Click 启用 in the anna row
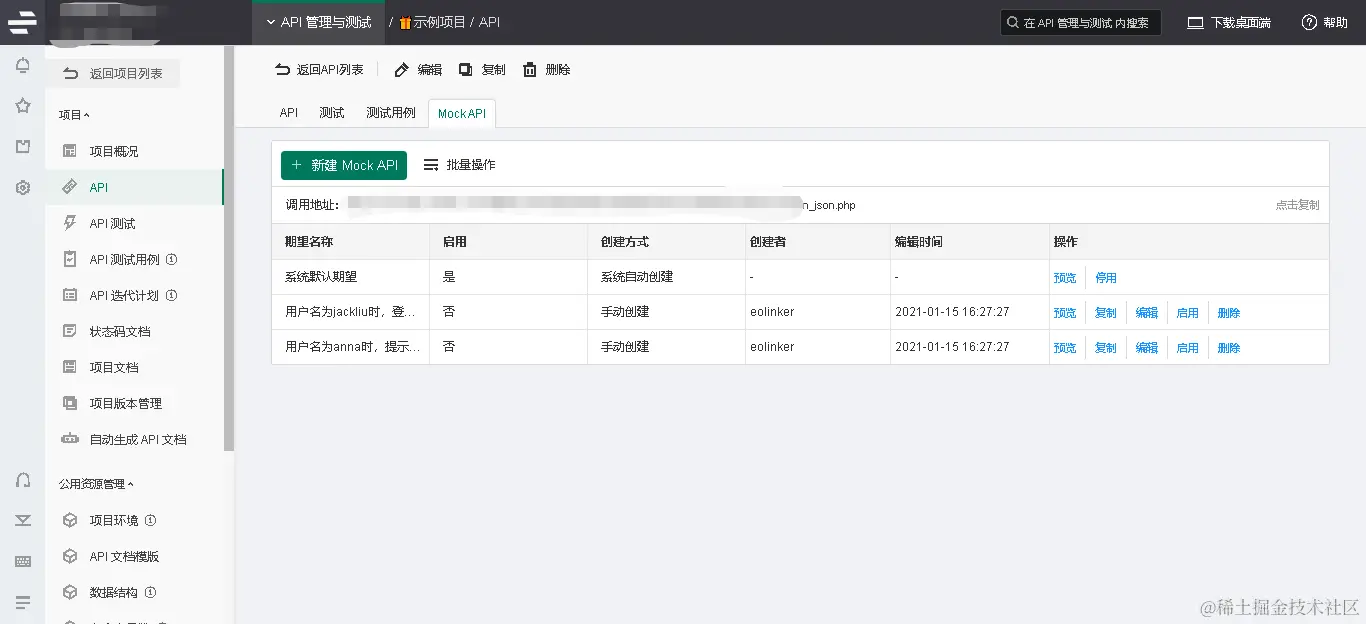Image resolution: width=1366 pixels, height=624 pixels. 1188,348
